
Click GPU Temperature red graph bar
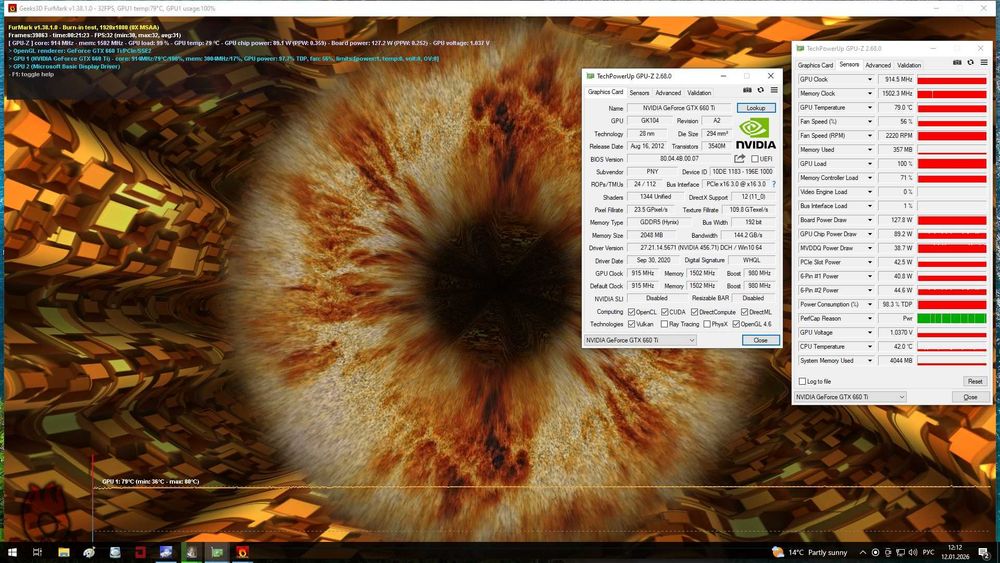coord(952,108)
